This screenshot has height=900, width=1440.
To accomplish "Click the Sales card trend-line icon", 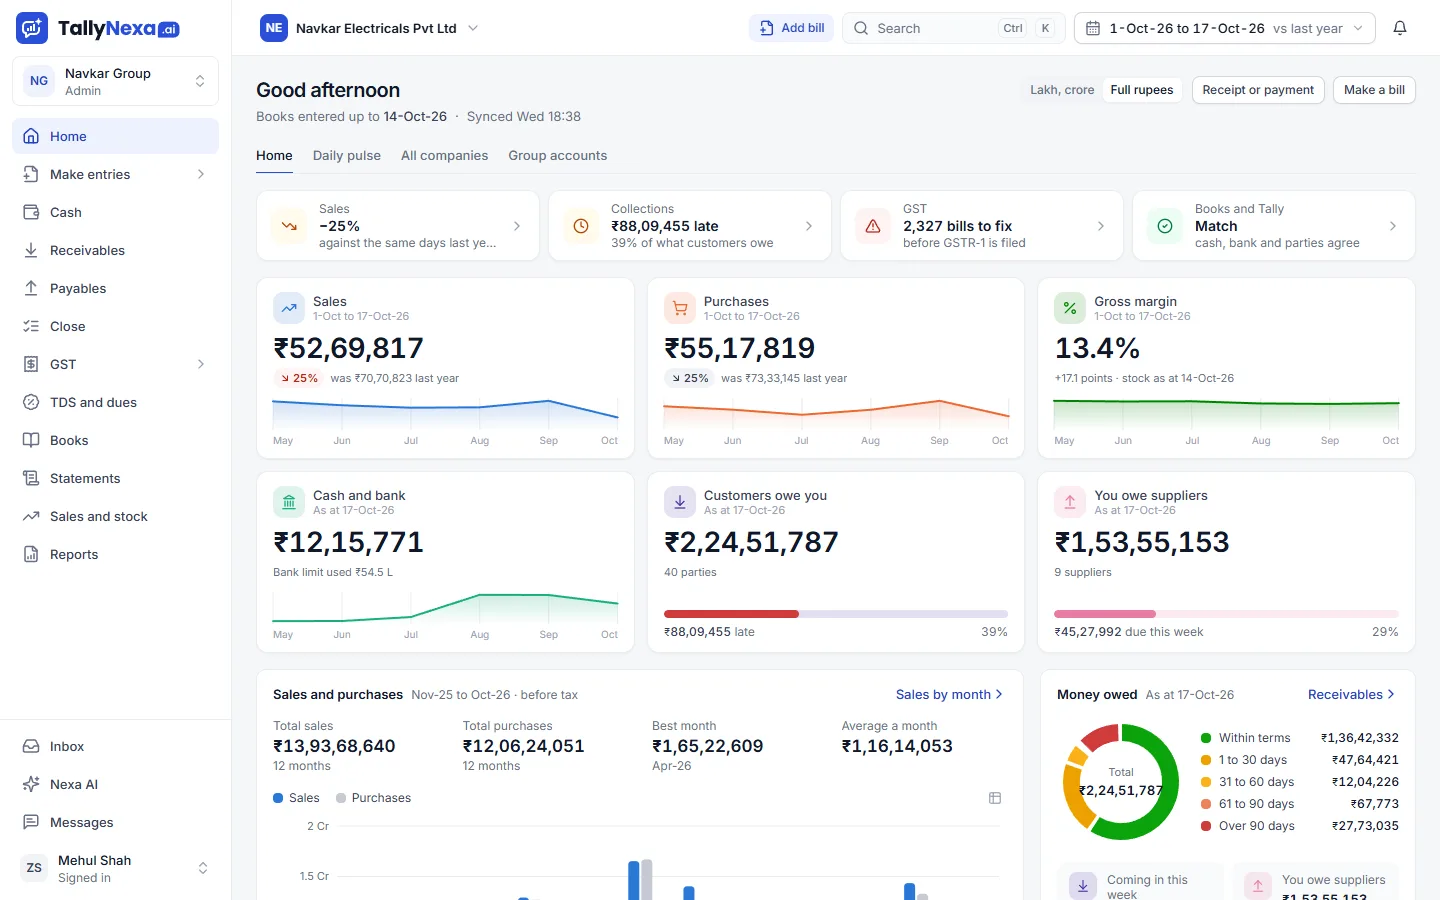I will click(x=289, y=308).
